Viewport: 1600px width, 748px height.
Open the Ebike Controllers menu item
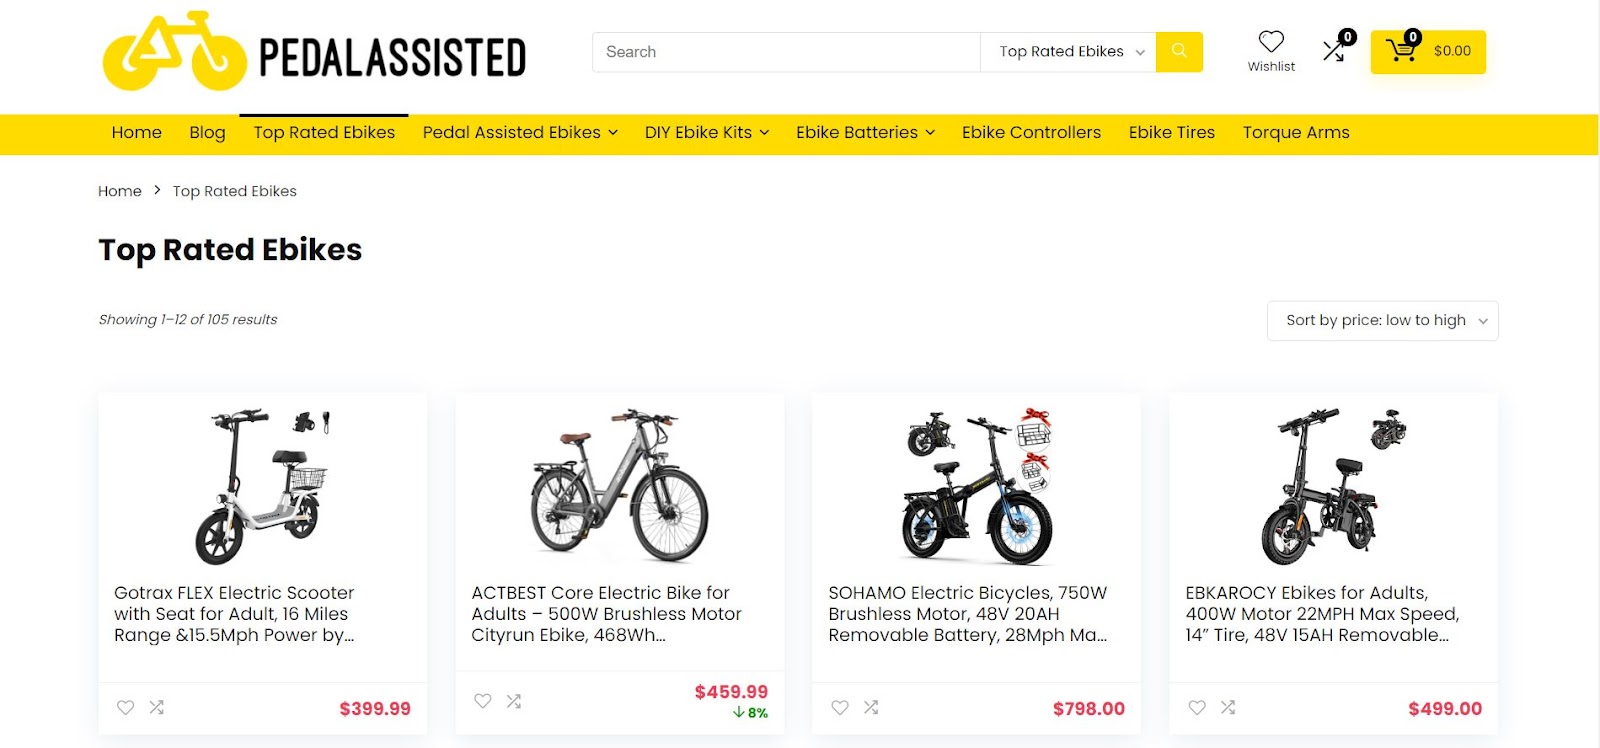(1031, 133)
